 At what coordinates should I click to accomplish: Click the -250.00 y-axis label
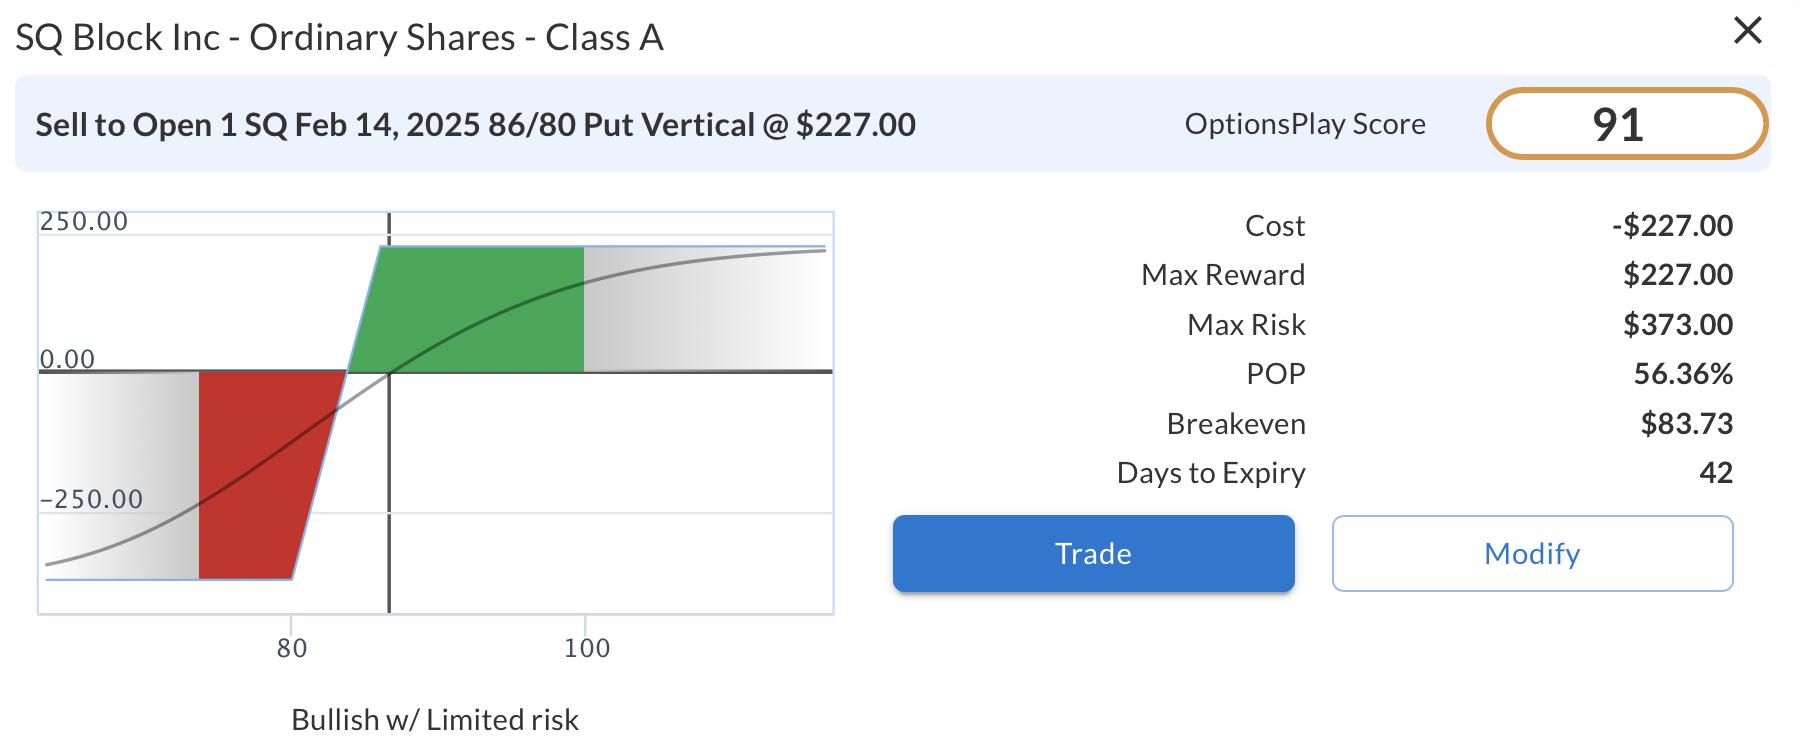[x=92, y=499]
